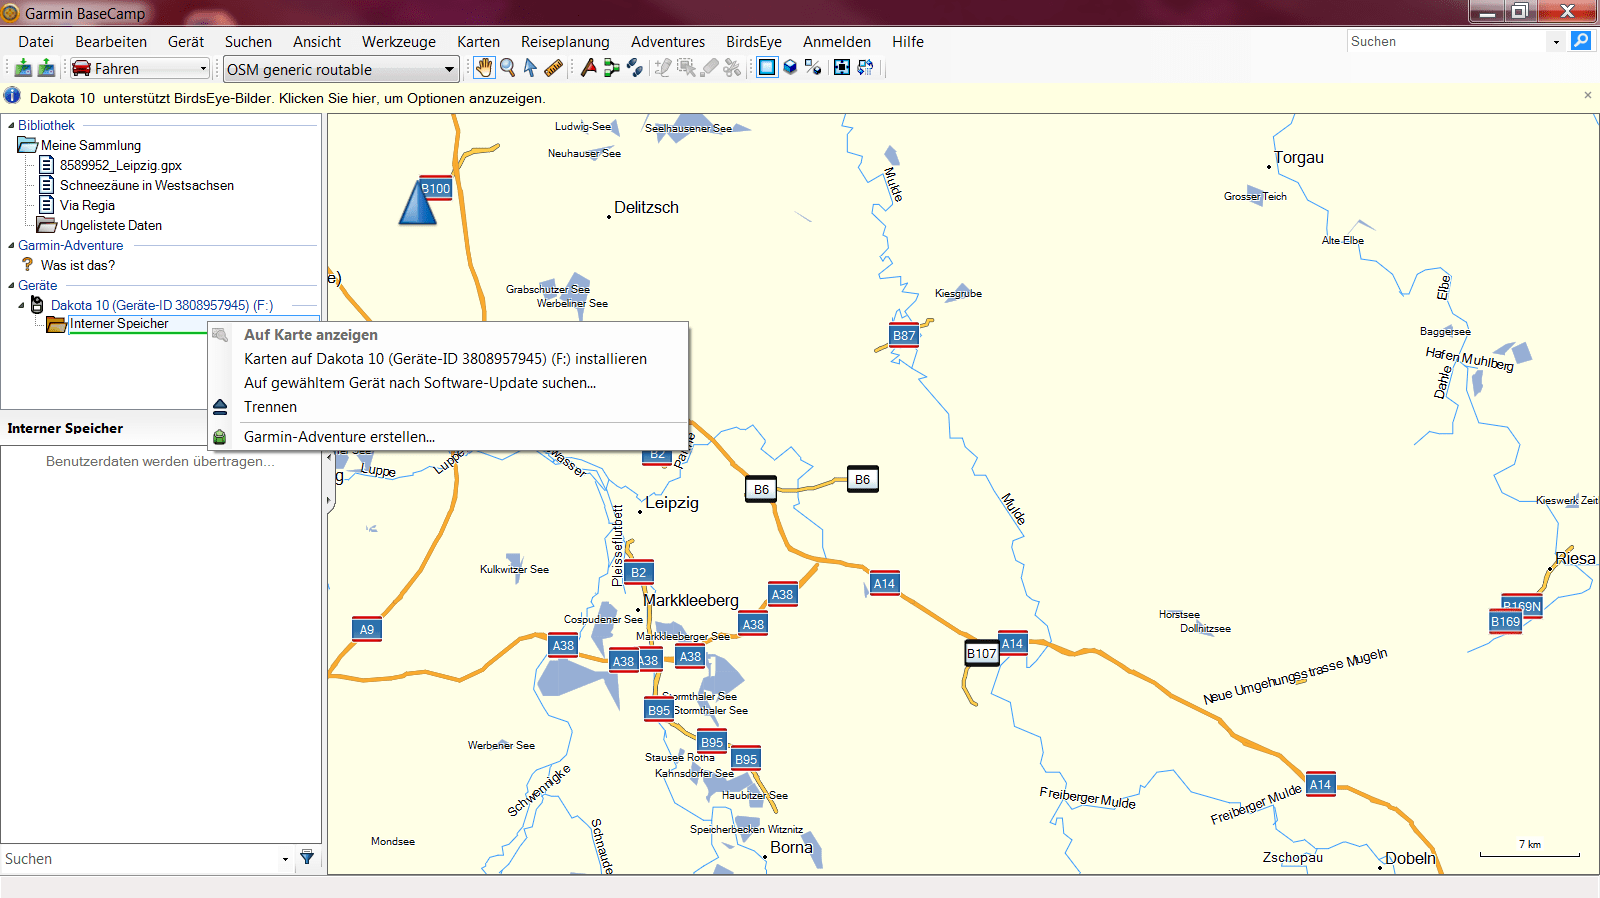Click 'Was ist das?' help item
This screenshot has width=1600, height=898.
pyautogui.click(x=78, y=265)
